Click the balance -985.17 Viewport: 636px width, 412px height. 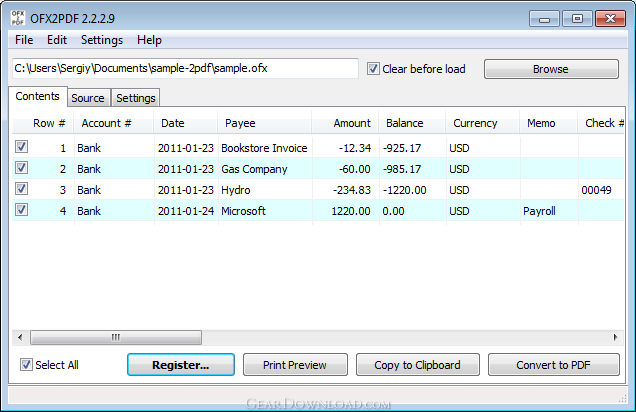pyautogui.click(x=402, y=169)
